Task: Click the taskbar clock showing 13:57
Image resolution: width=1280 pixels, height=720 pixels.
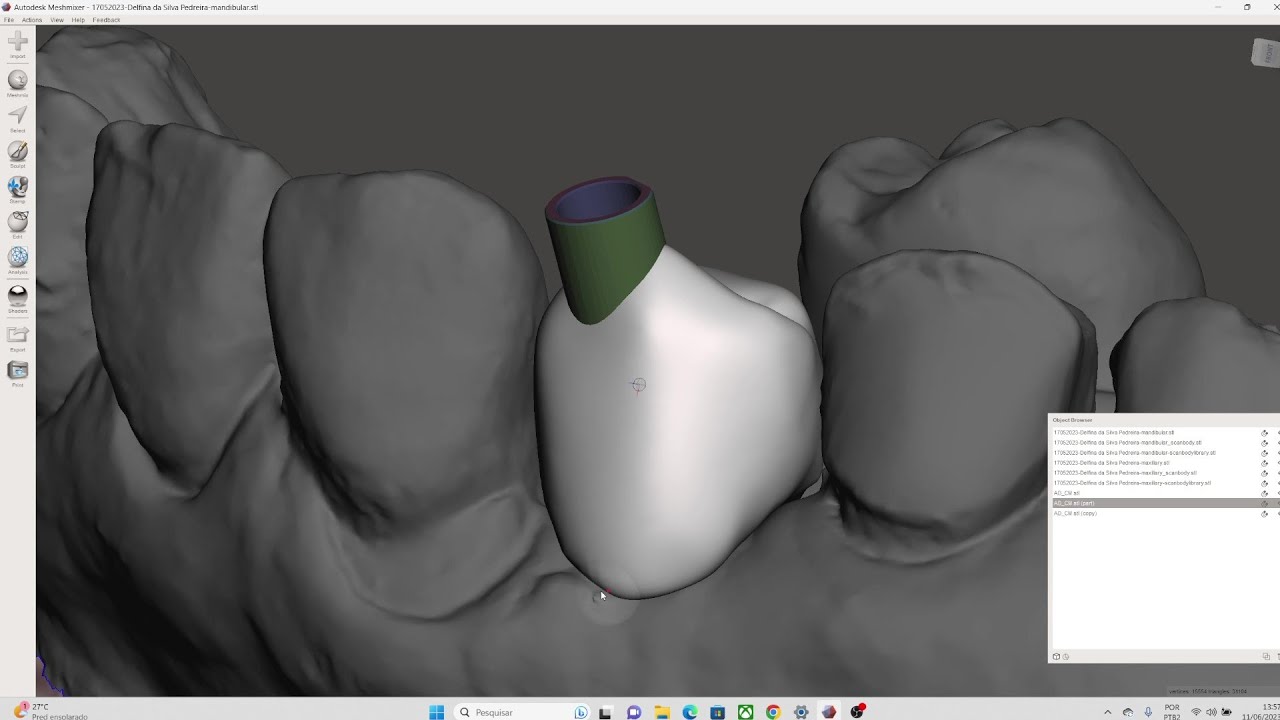Action: (1262, 712)
